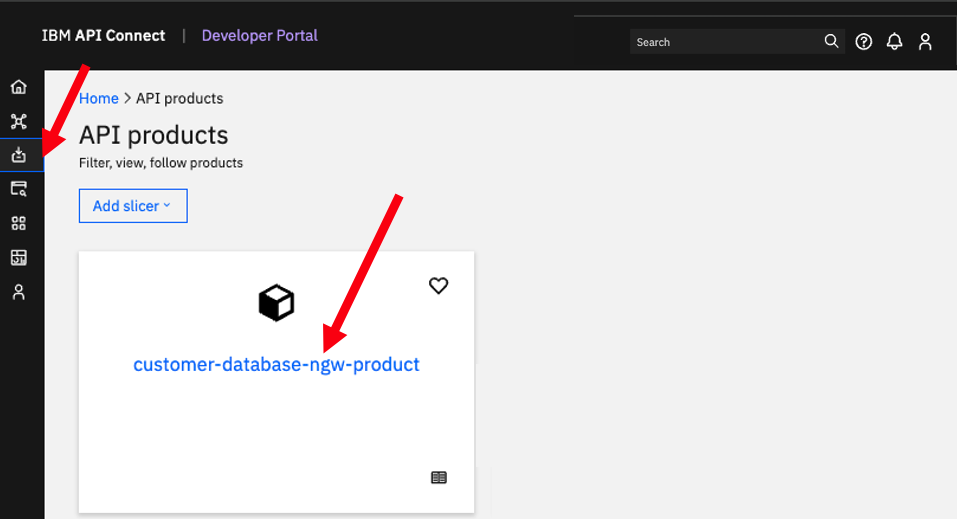Open the Home icon in sidebar
Image resolution: width=959 pixels, height=519 pixels.
point(18,87)
